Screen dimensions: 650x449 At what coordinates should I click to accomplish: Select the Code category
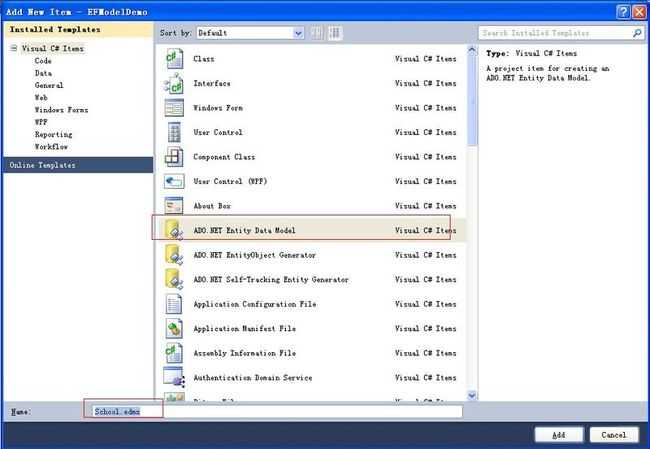43,61
